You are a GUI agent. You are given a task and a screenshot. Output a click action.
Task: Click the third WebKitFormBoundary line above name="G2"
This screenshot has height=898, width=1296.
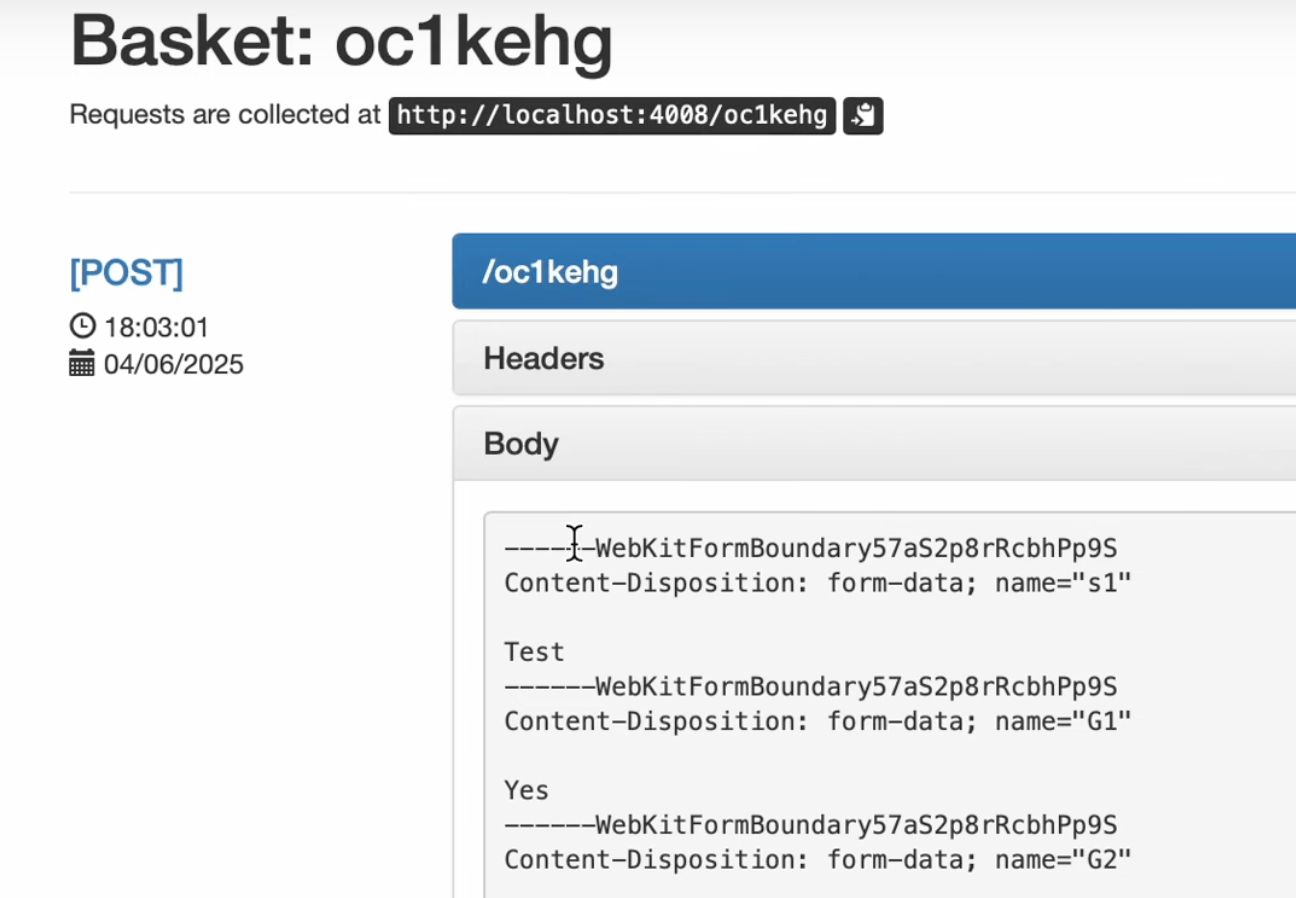coord(810,825)
